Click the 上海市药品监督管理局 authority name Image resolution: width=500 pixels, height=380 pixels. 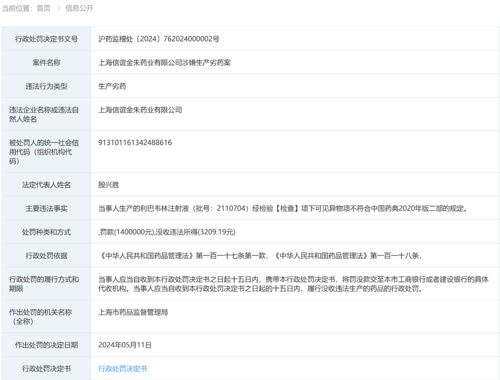pyautogui.click(x=133, y=312)
